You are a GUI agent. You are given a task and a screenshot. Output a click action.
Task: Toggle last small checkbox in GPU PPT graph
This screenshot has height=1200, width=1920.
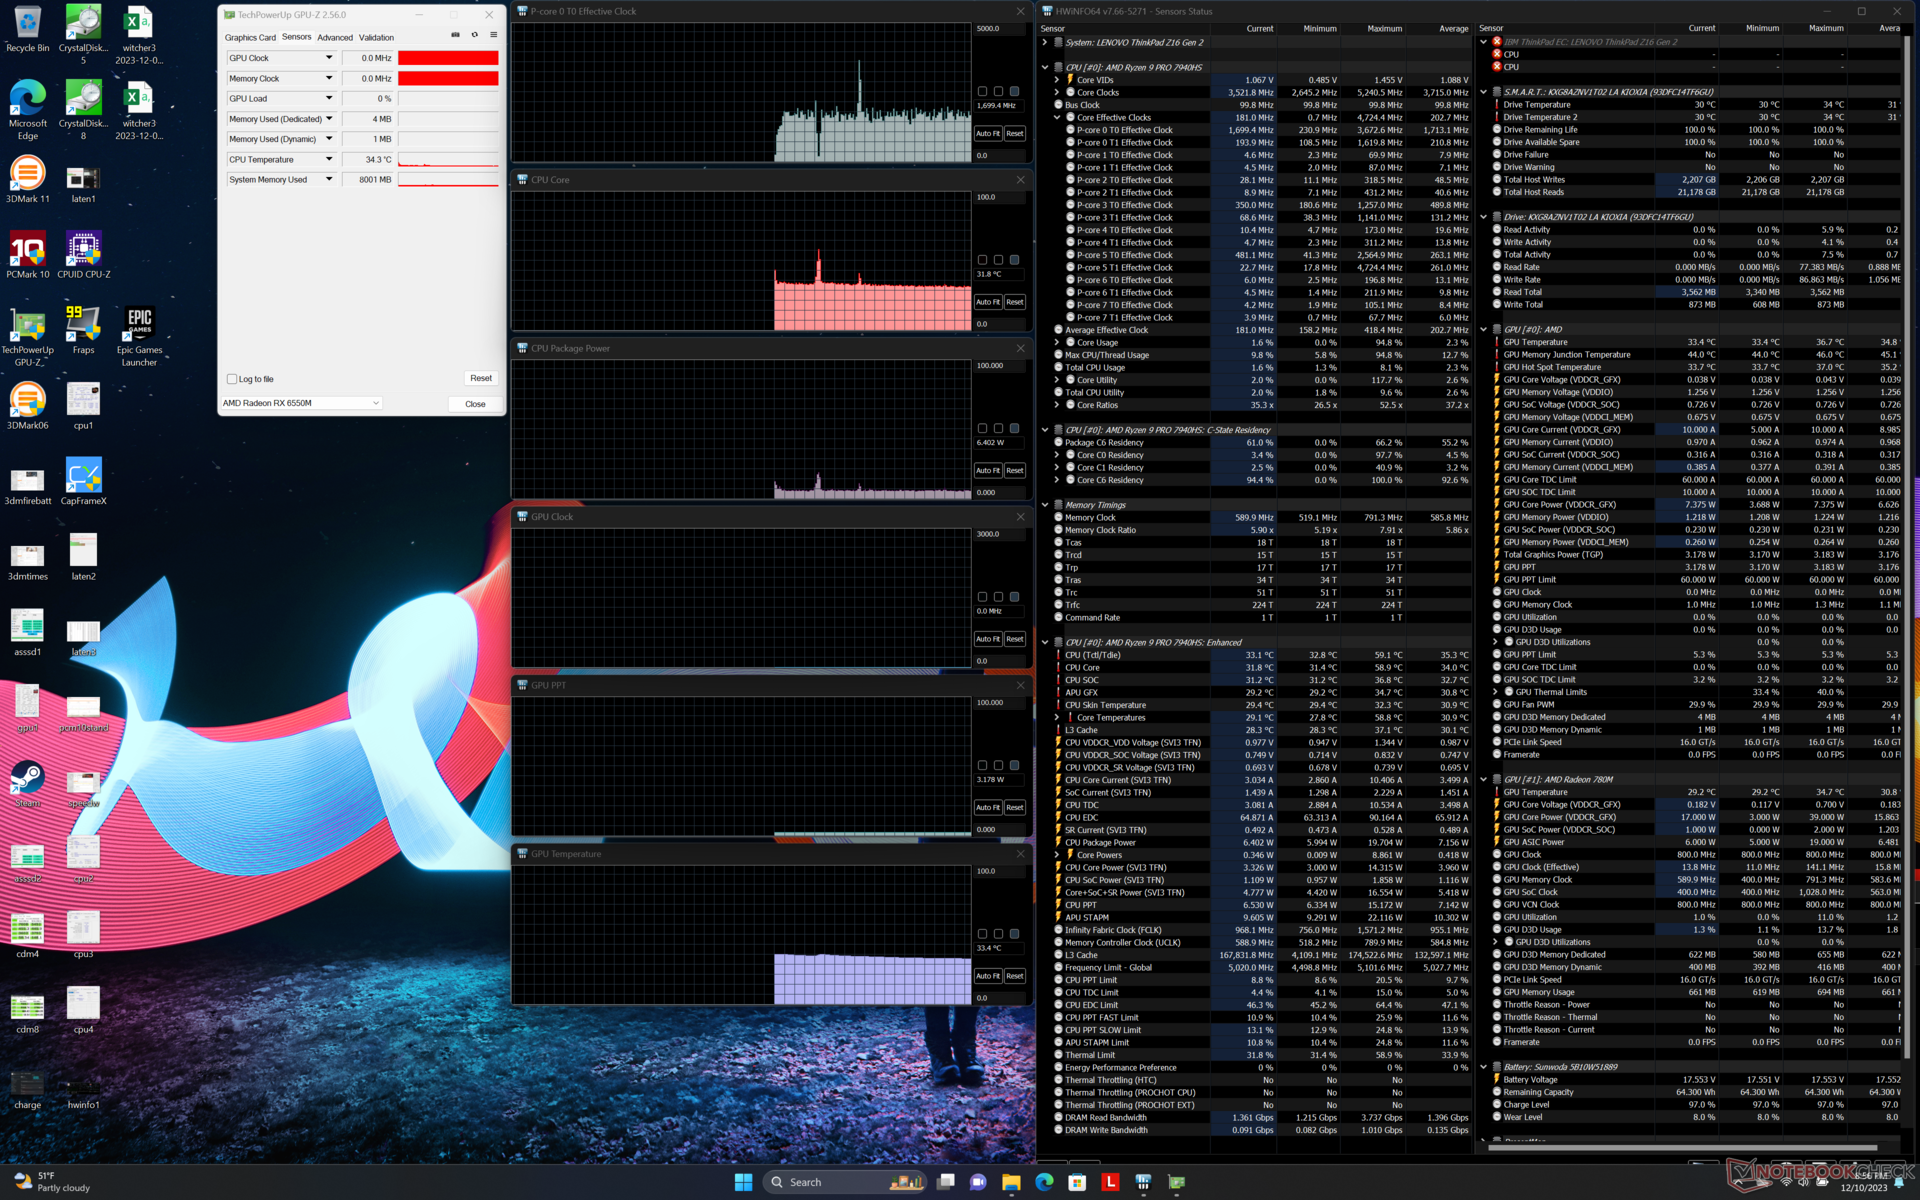[x=1014, y=765]
